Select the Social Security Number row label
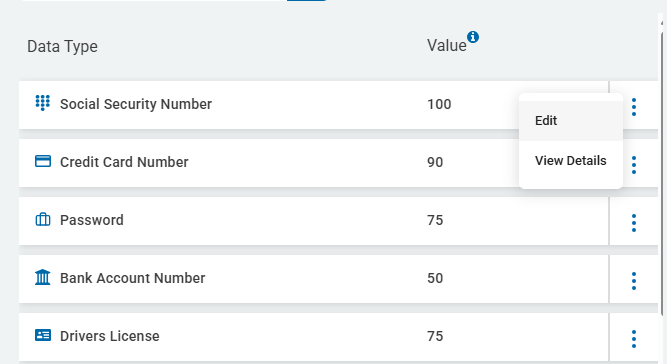The image size is (667, 364). point(136,104)
